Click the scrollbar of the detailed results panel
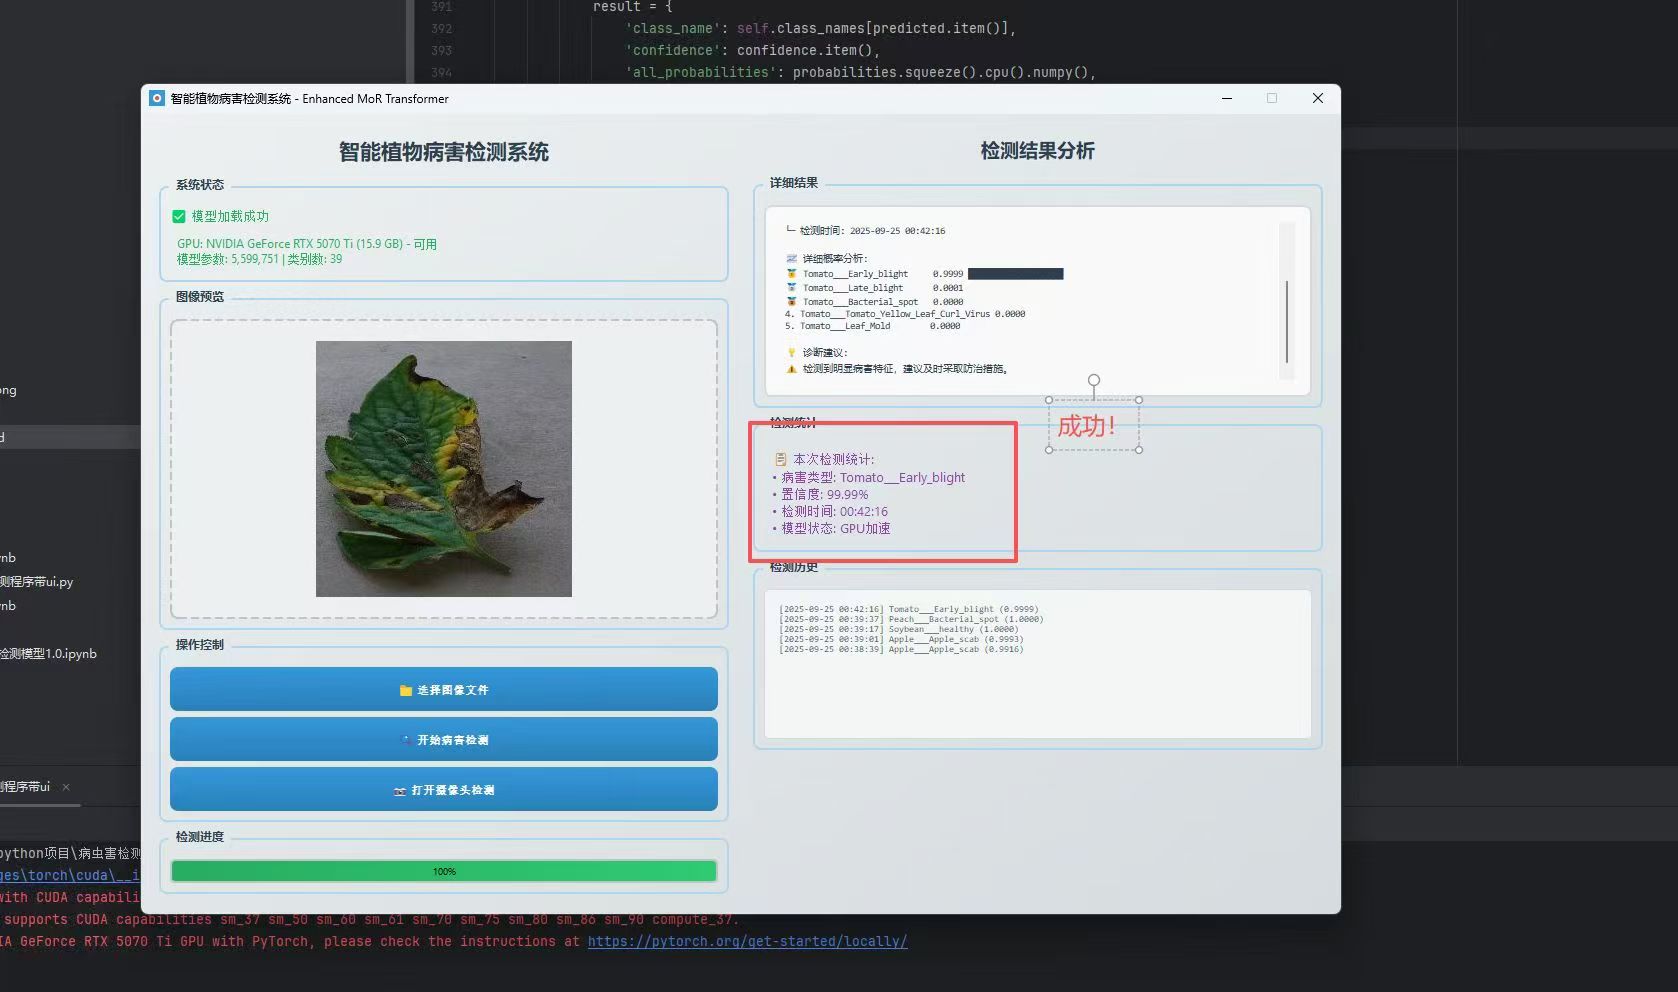The image size is (1678, 992). click(x=1287, y=322)
